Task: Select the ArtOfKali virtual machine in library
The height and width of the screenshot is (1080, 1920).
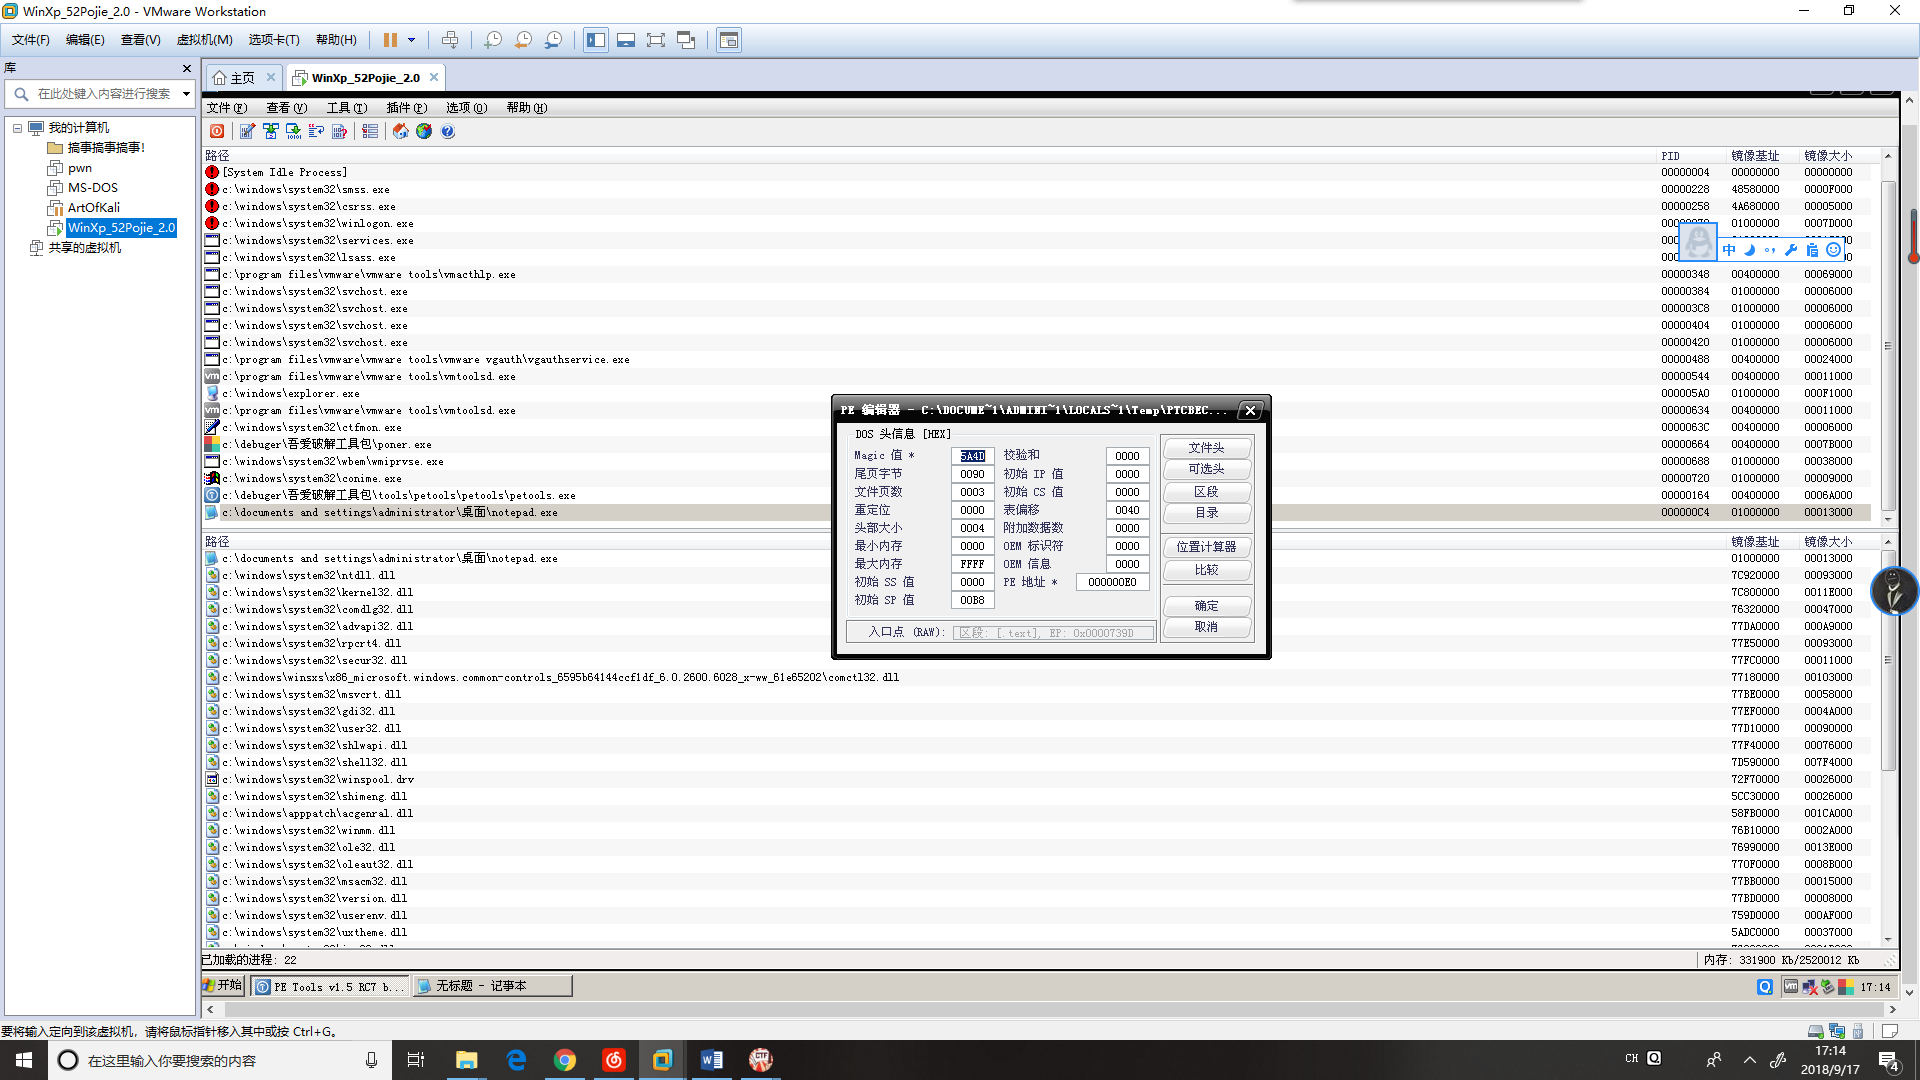Action: coord(93,208)
